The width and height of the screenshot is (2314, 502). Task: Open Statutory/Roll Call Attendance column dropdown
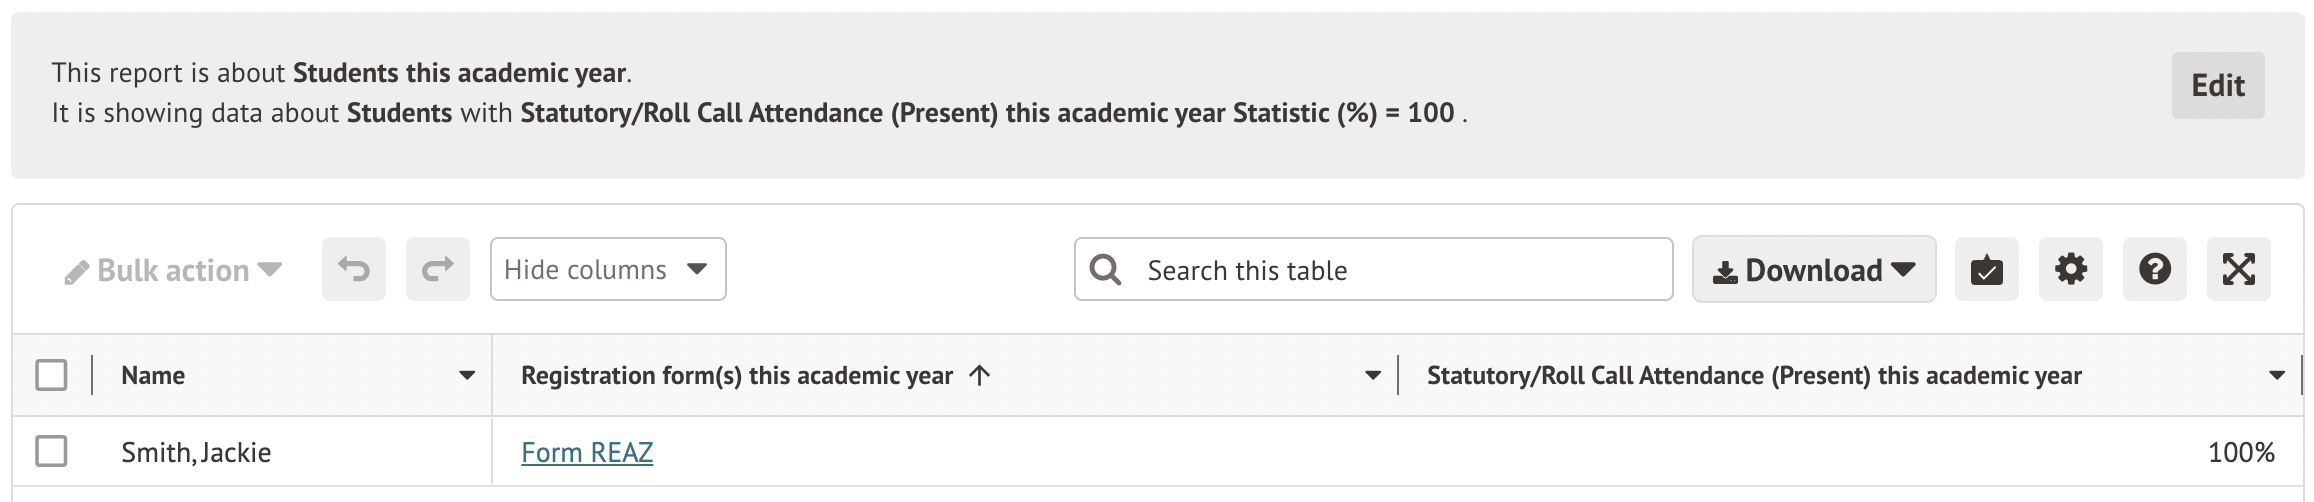tap(2277, 376)
